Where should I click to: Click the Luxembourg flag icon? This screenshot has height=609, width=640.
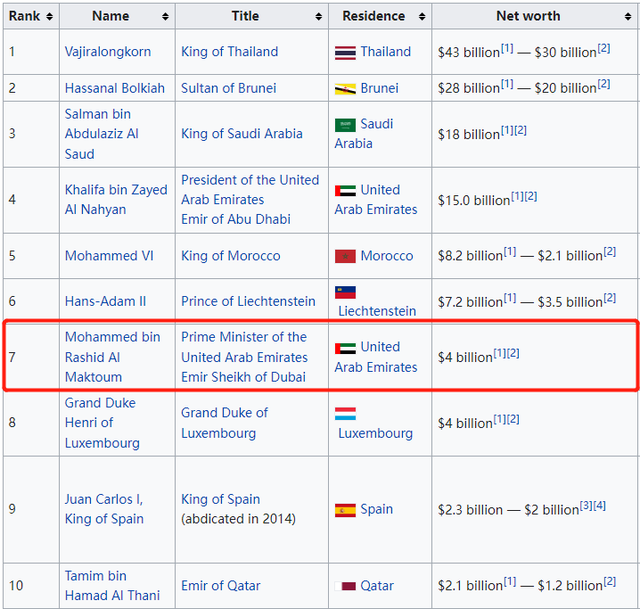pyautogui.click(x=345, y=413)
